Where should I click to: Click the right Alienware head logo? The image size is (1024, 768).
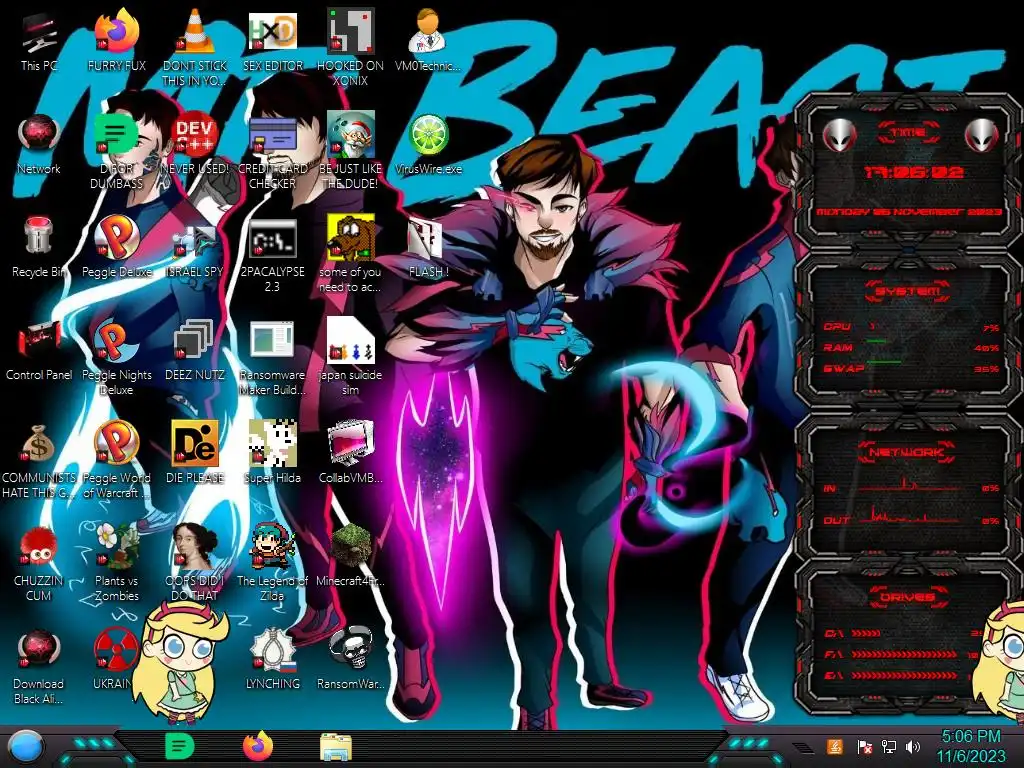tap(982, 135)
